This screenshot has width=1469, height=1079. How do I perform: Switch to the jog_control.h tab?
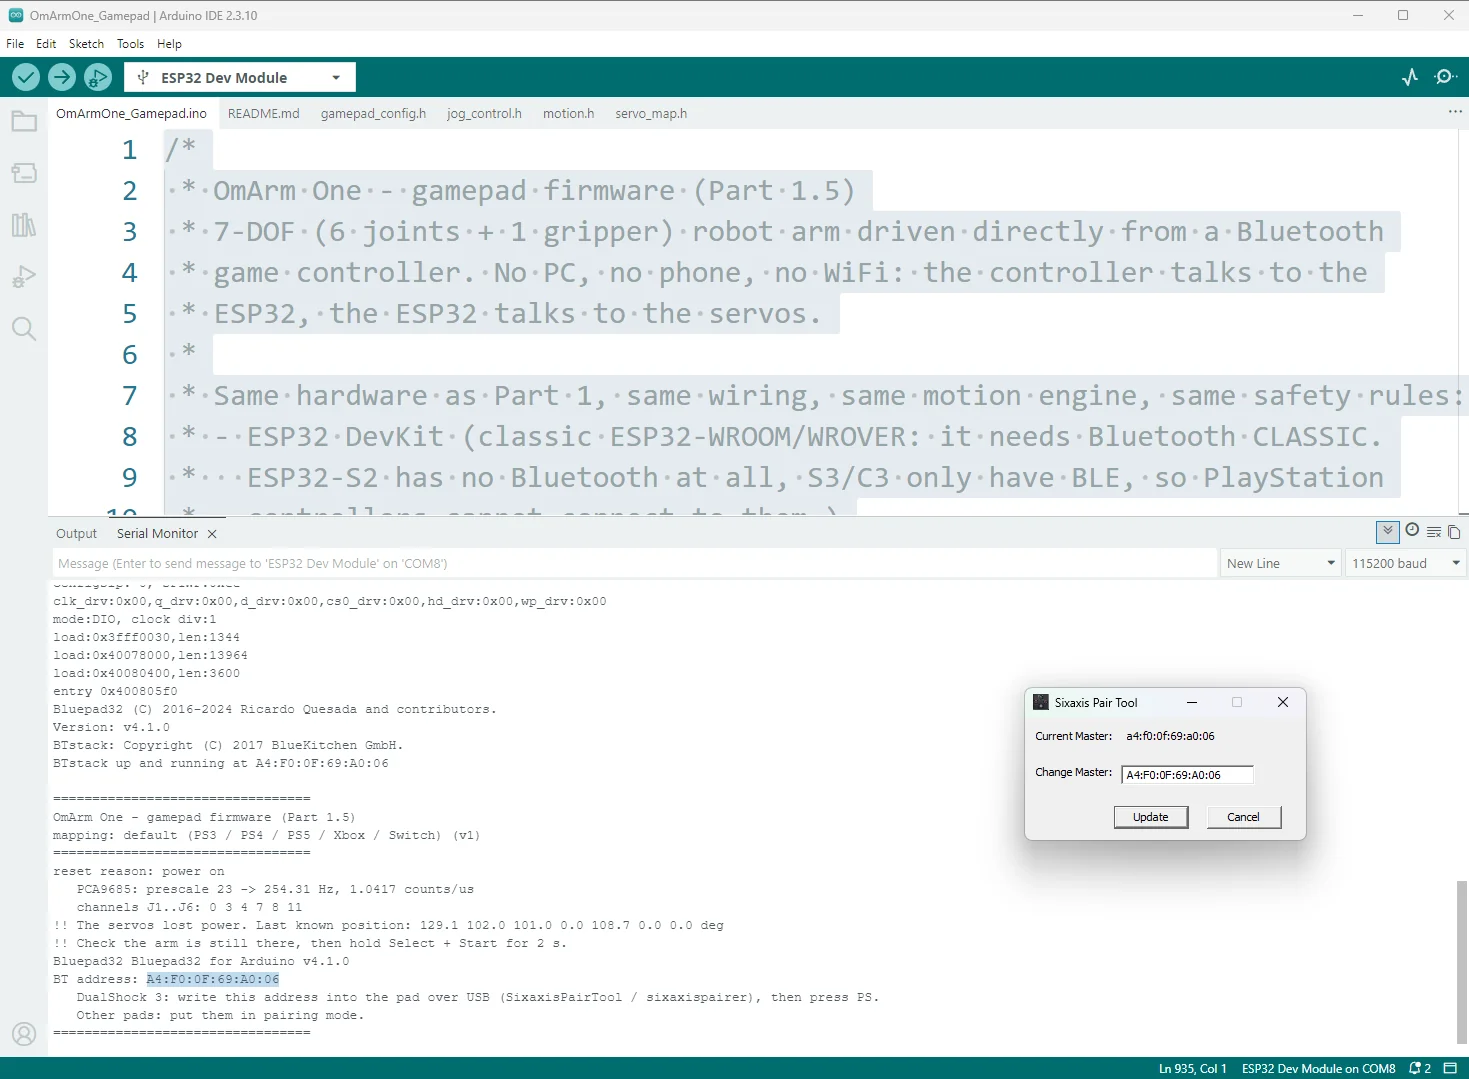[484, 113]
